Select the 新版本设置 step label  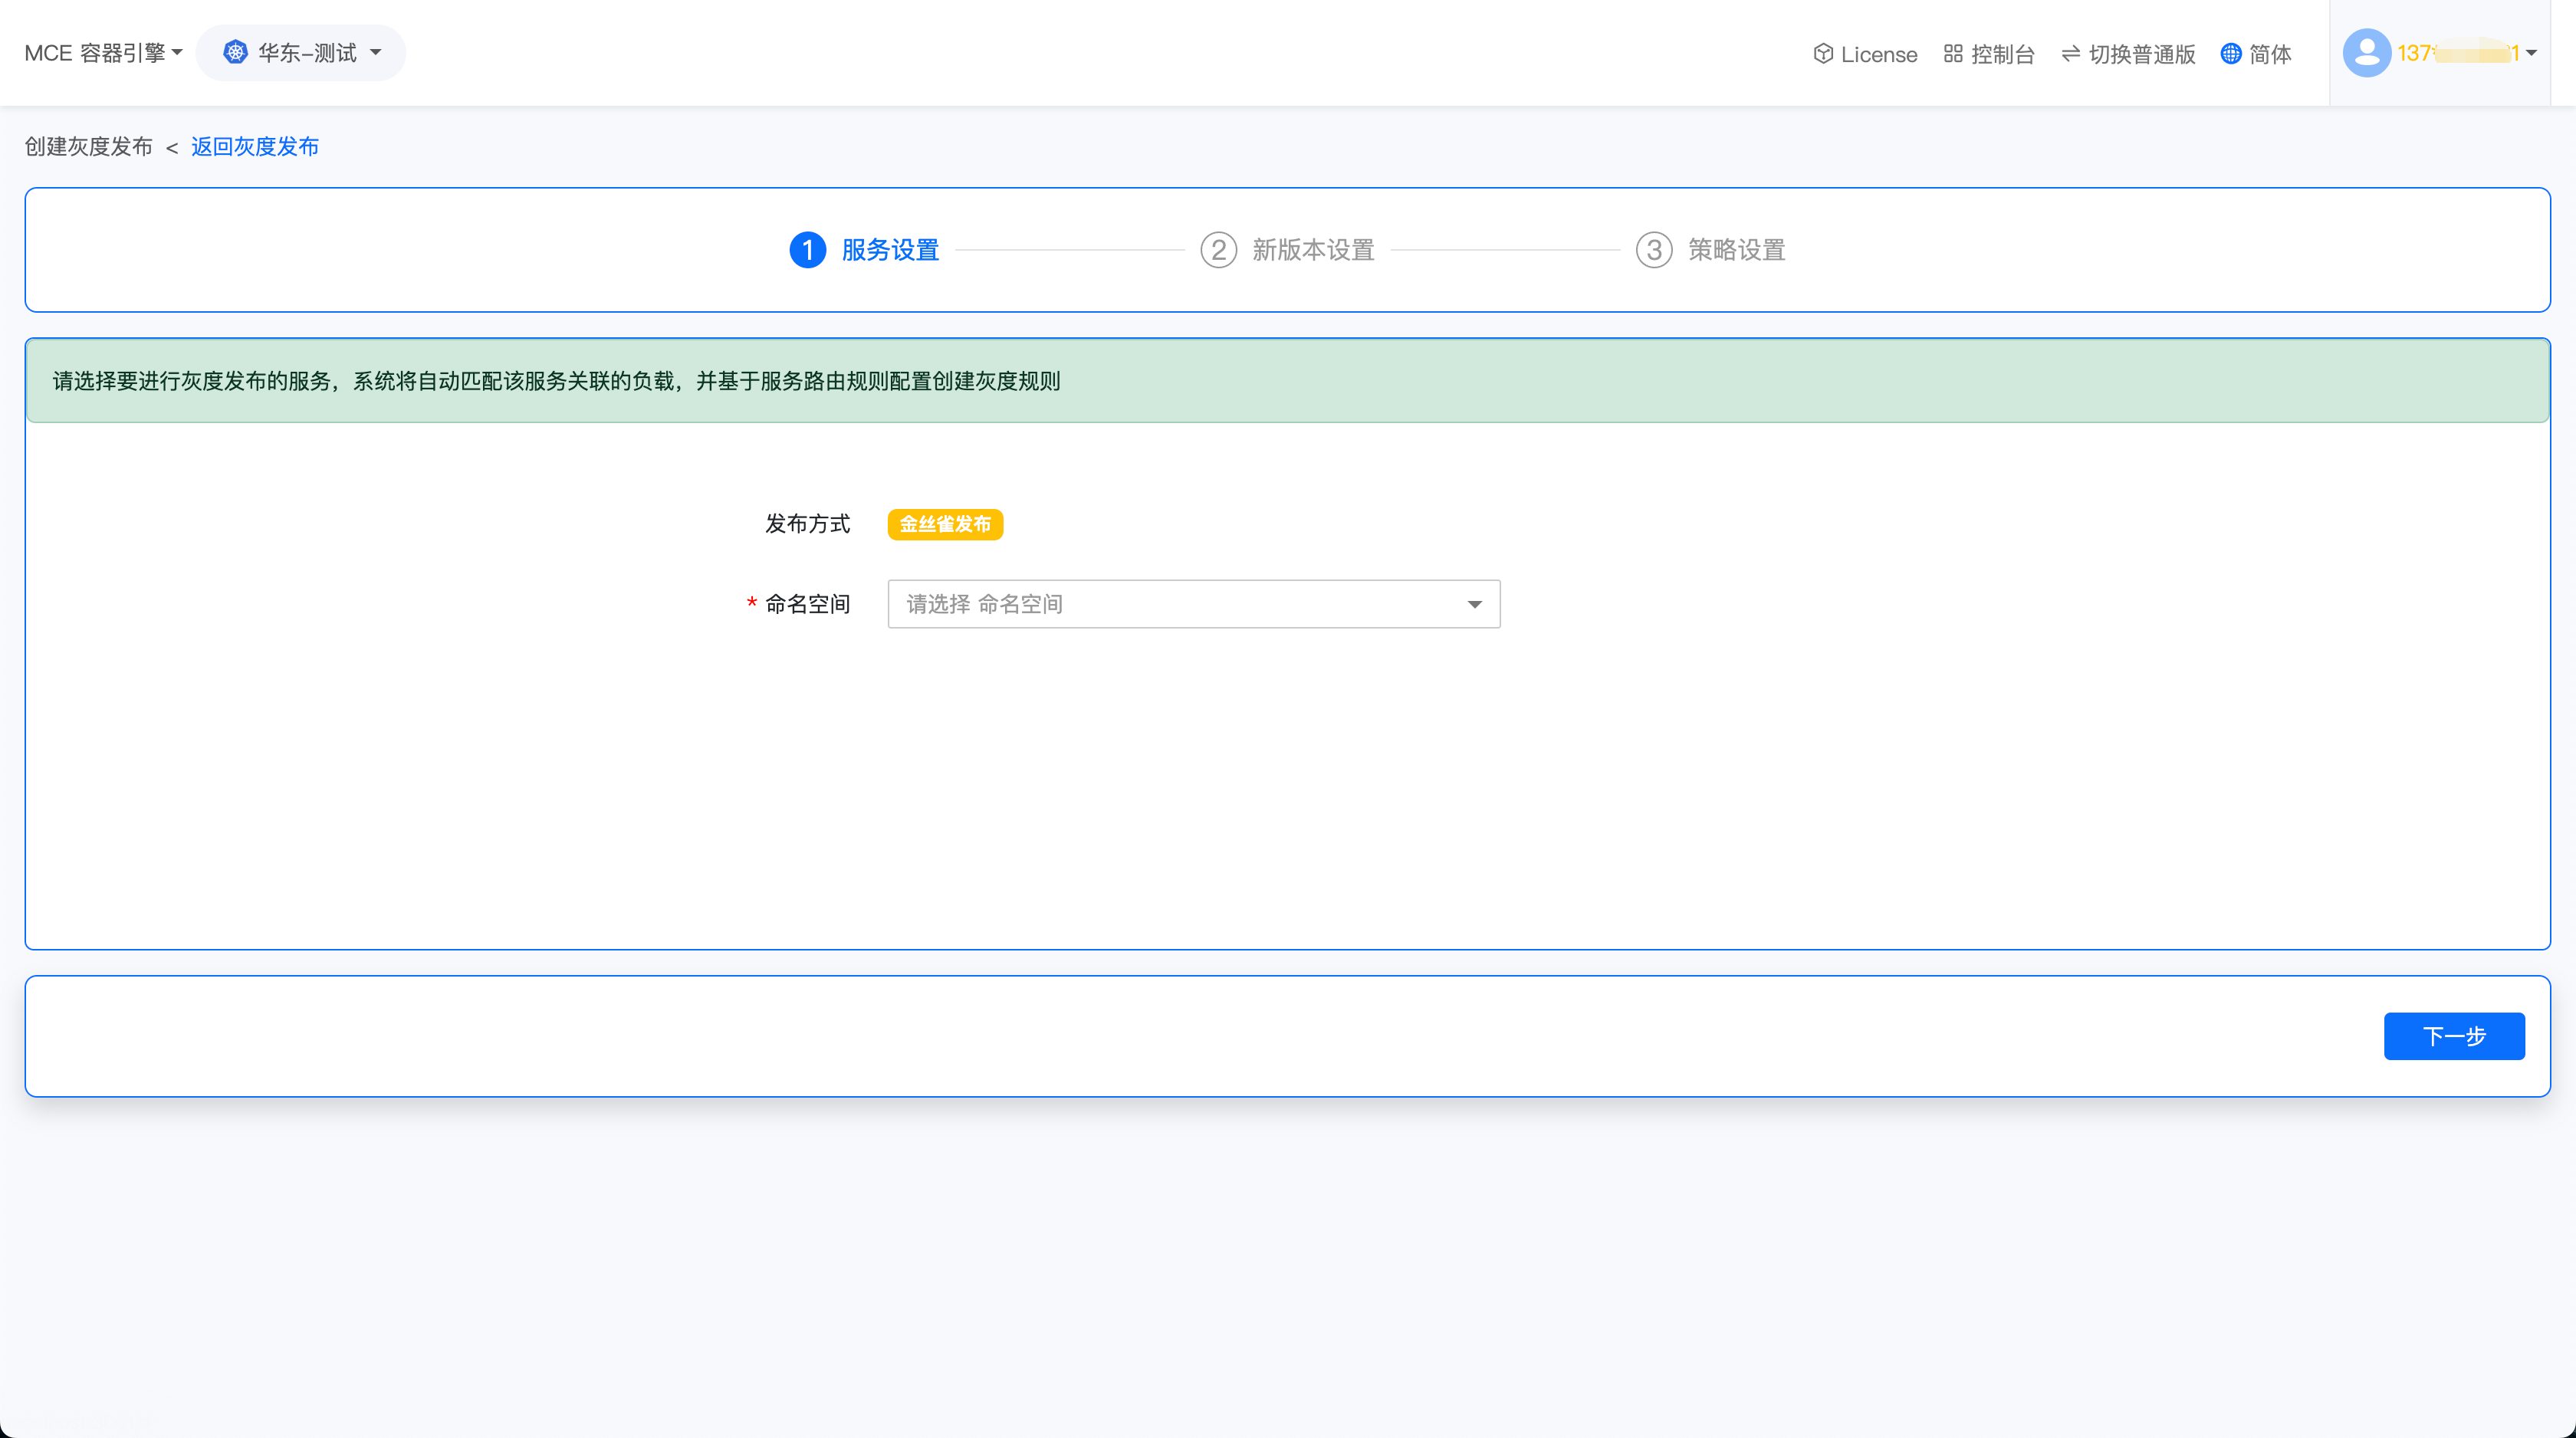[x=1313, y=250]
